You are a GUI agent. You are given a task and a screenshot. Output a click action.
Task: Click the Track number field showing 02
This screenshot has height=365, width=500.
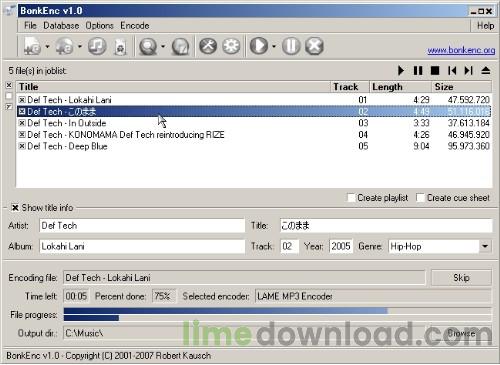coord(290,246)
